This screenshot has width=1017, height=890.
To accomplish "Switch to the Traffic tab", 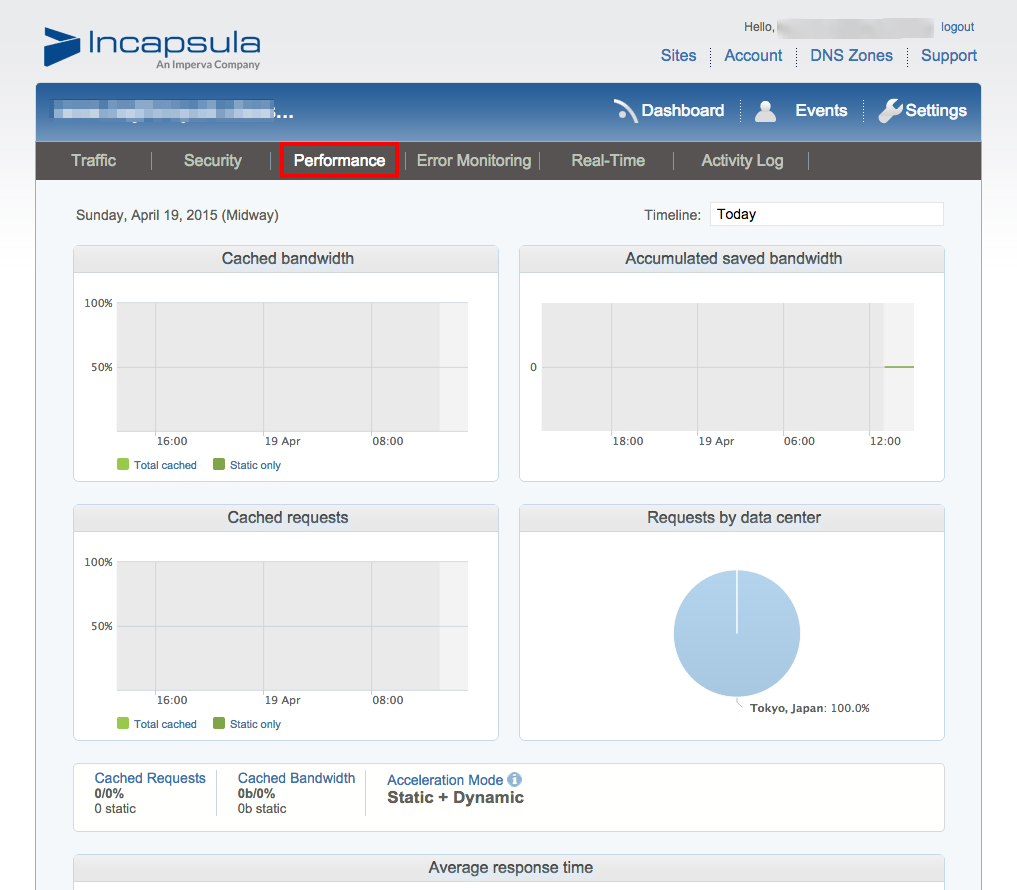I will click(94, 161).
